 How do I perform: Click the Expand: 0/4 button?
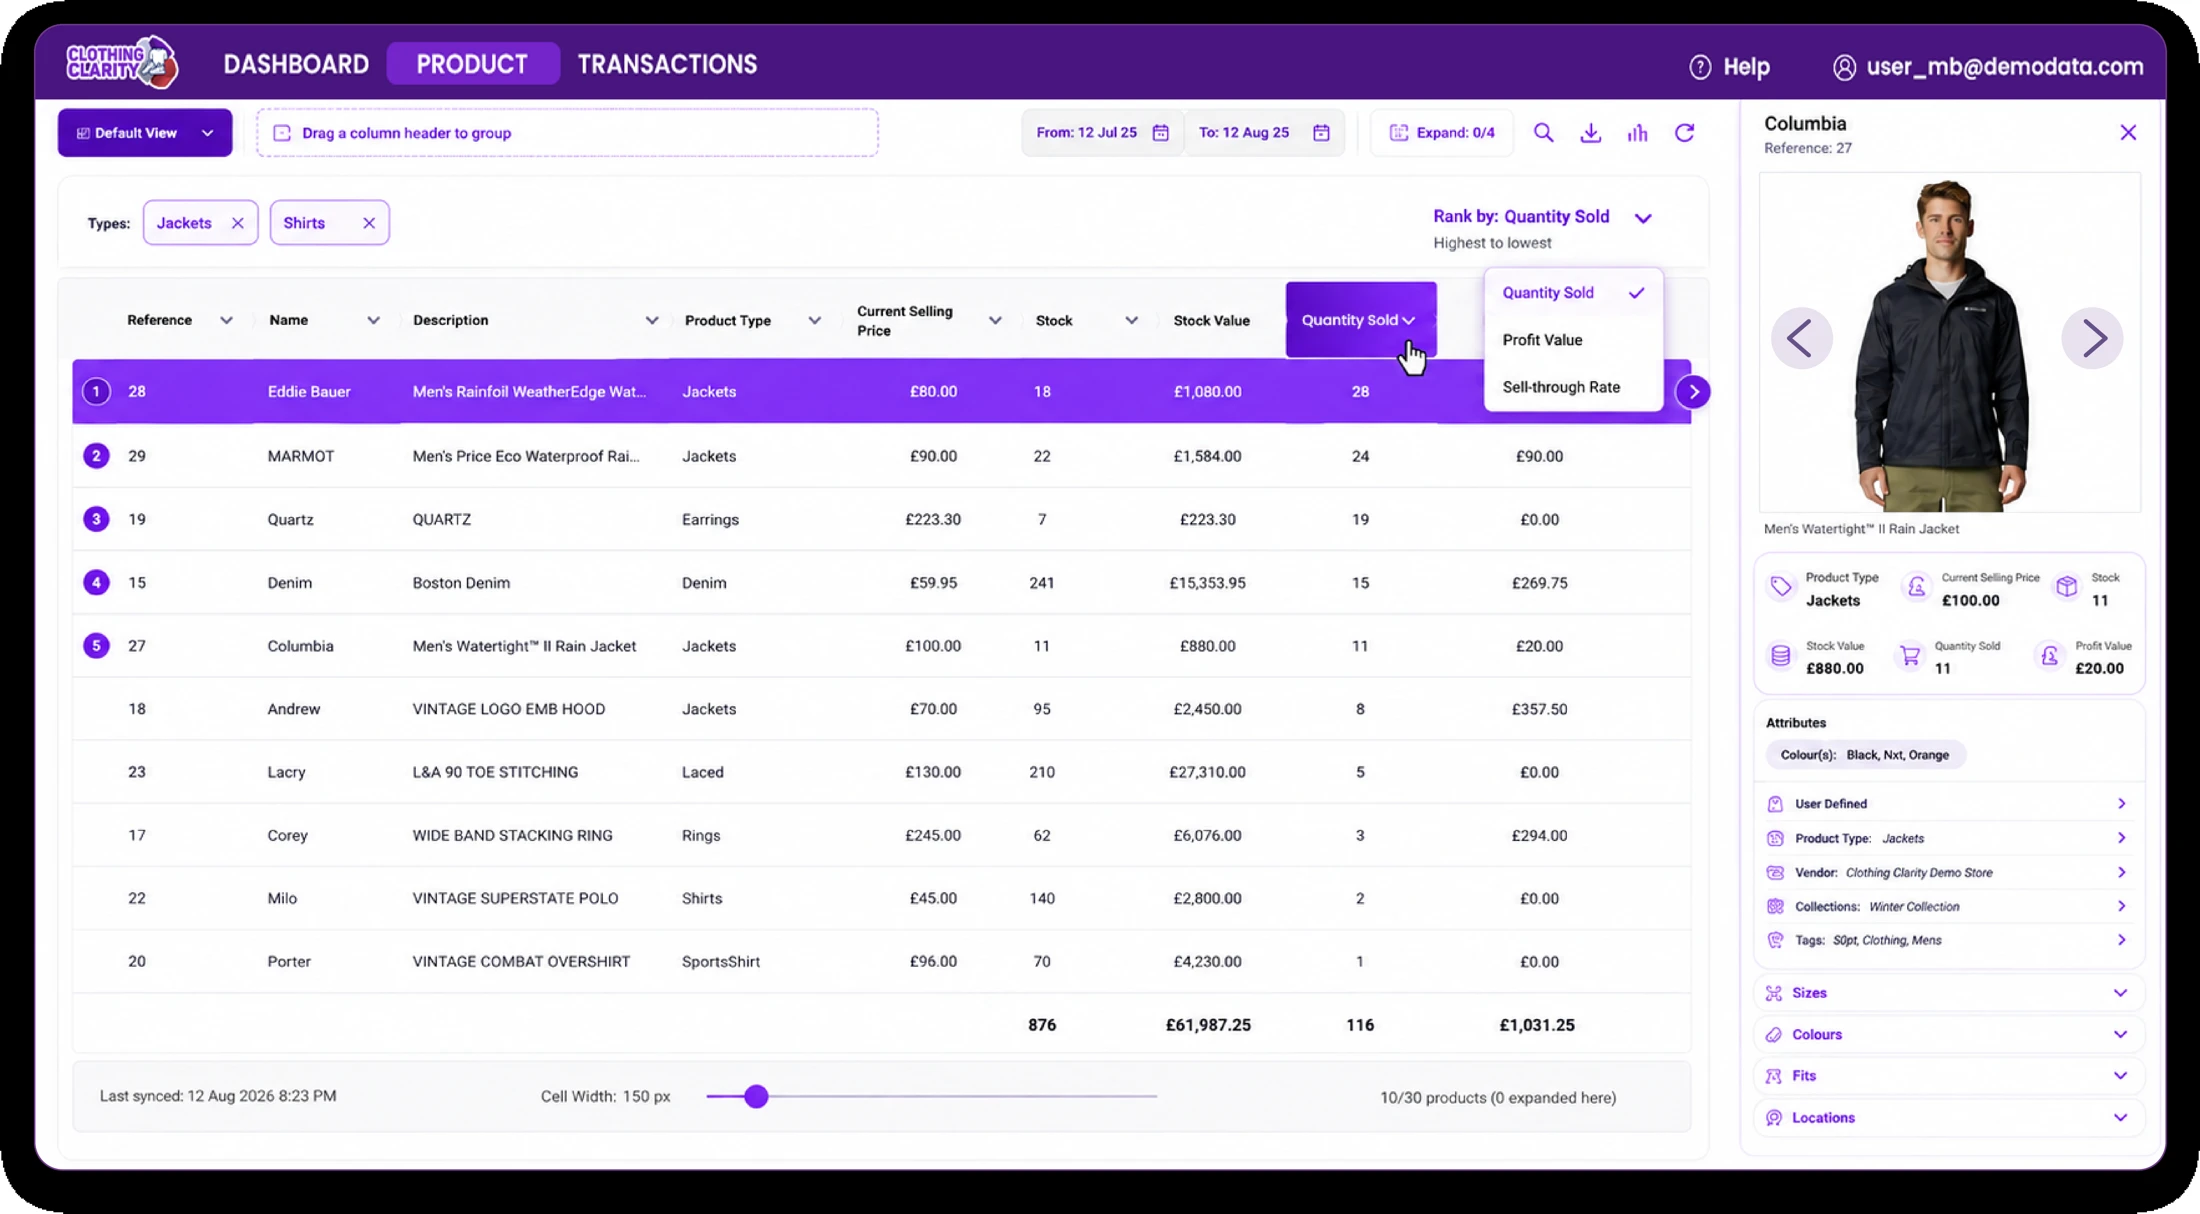coord(1442,133)
